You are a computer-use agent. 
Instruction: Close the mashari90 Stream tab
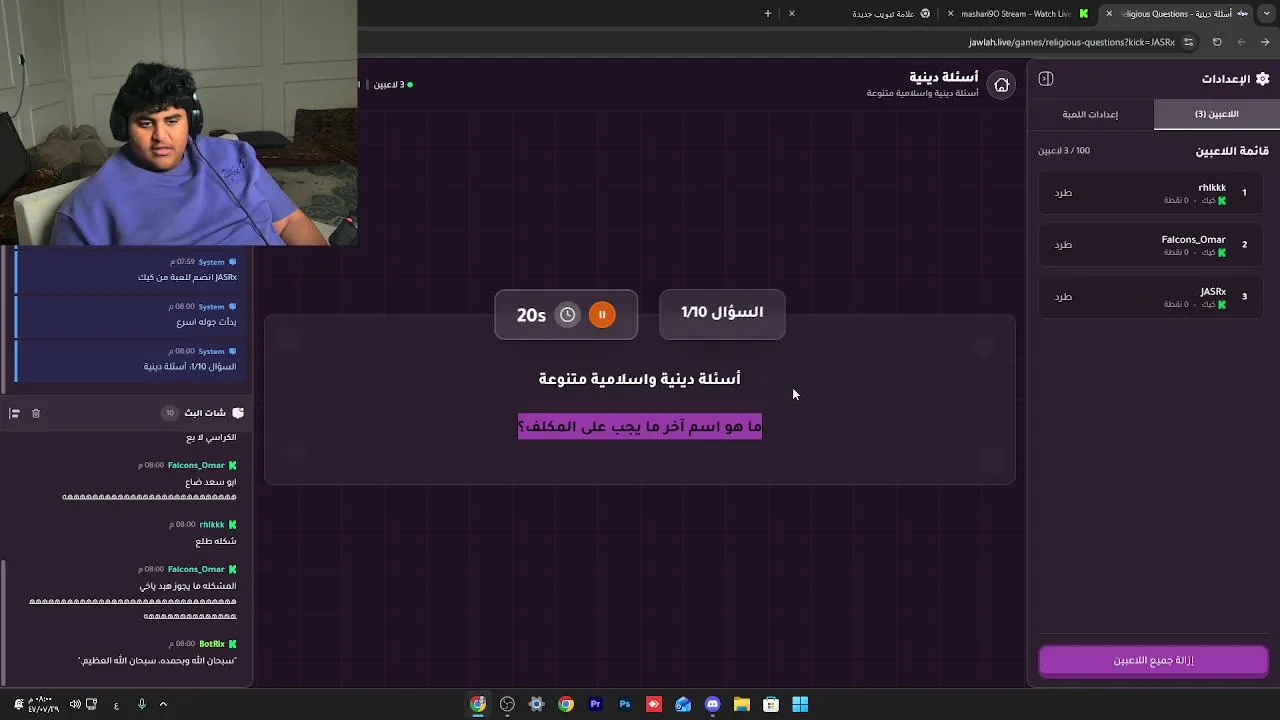coord(950,14)
